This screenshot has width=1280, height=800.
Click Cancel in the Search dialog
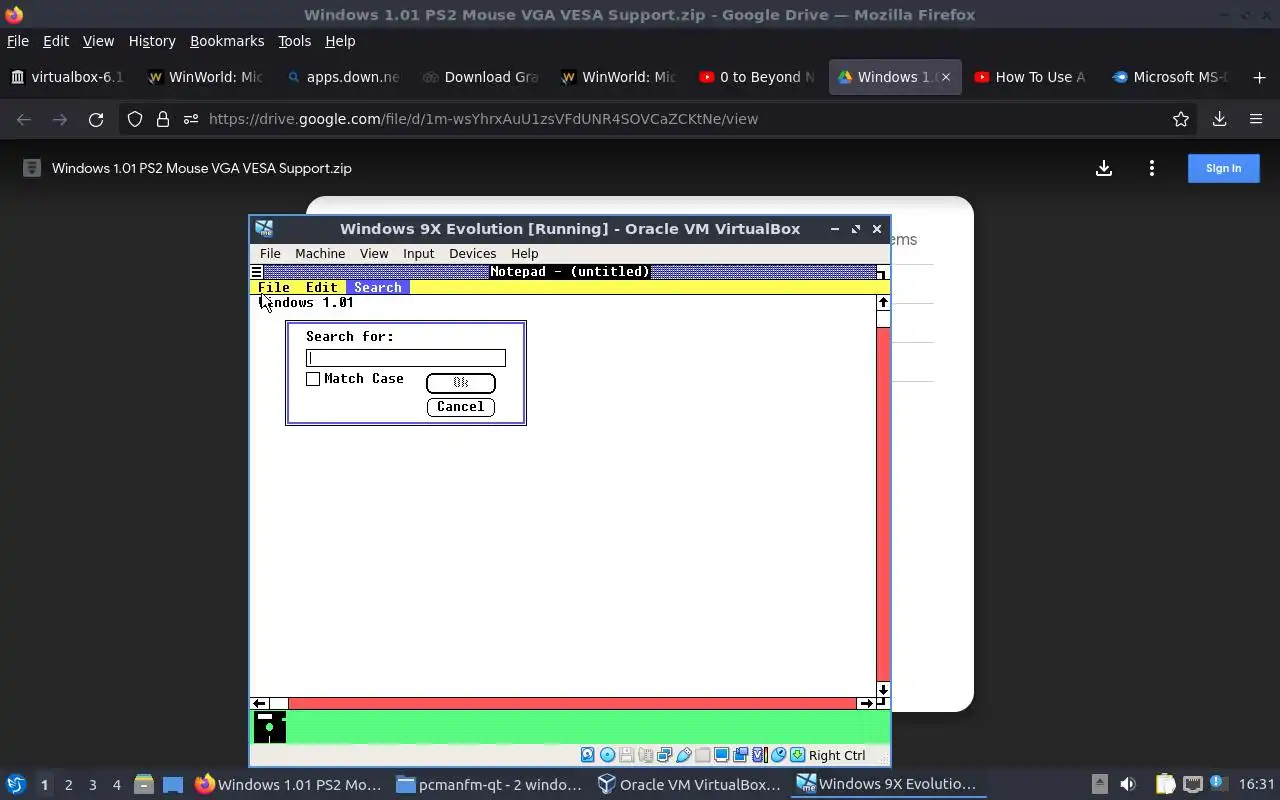[460, 407]
